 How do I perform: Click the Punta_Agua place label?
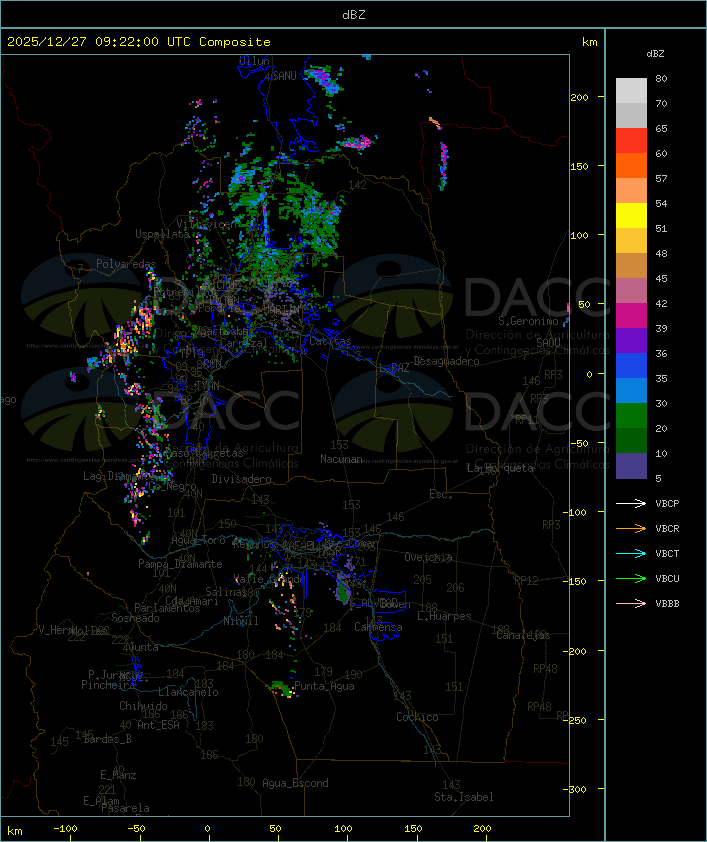324,686
